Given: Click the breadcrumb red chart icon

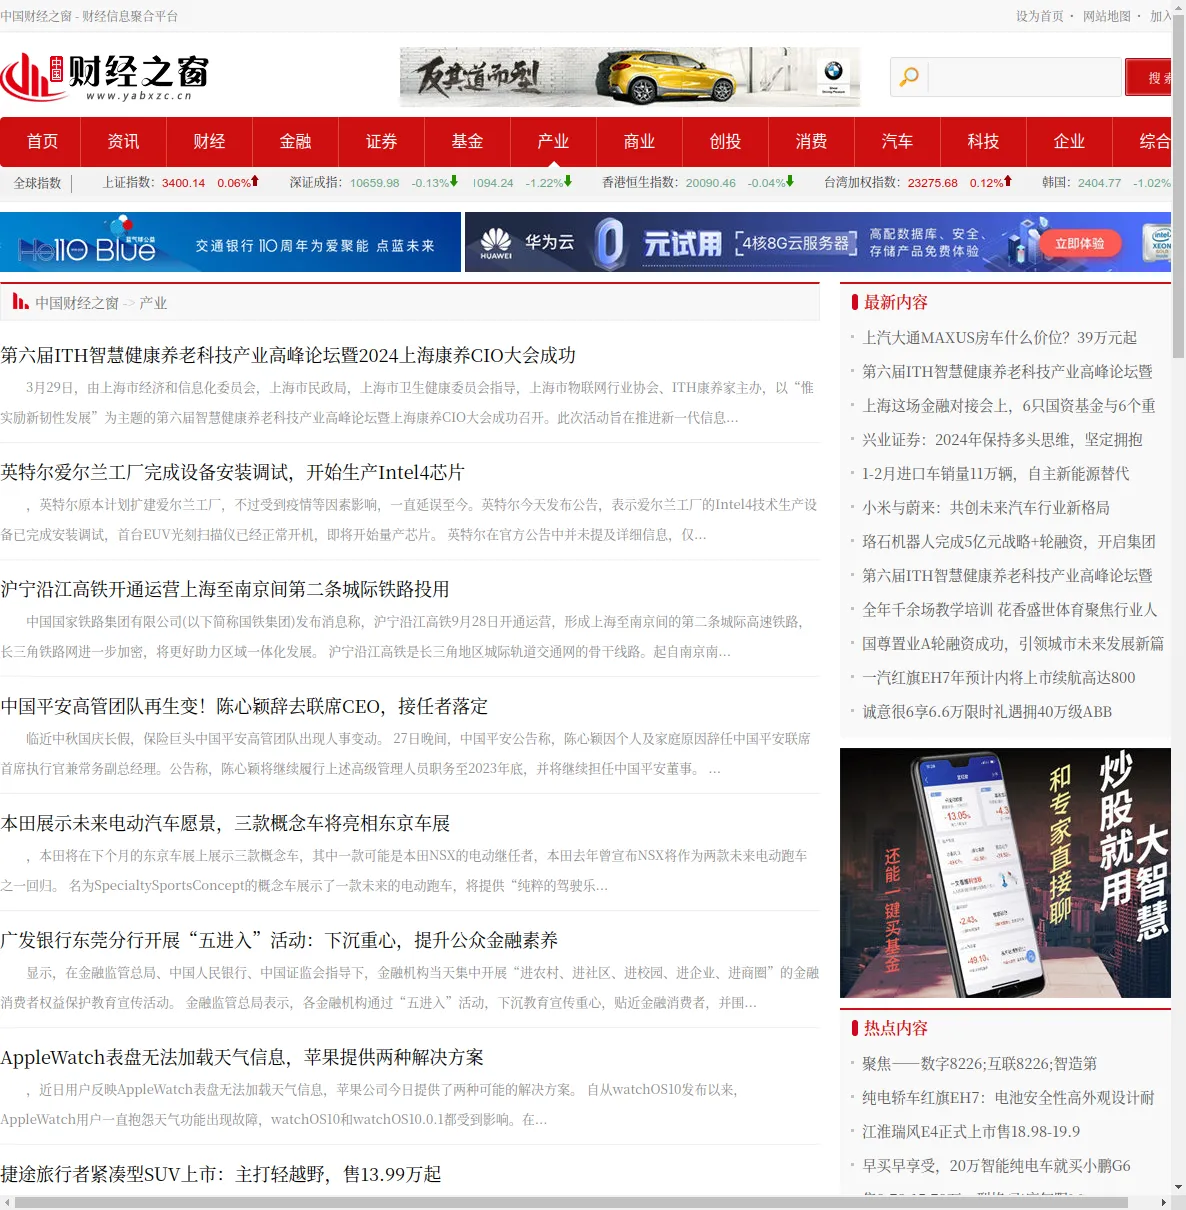Looking at the screenshot, I should (20, 301).
